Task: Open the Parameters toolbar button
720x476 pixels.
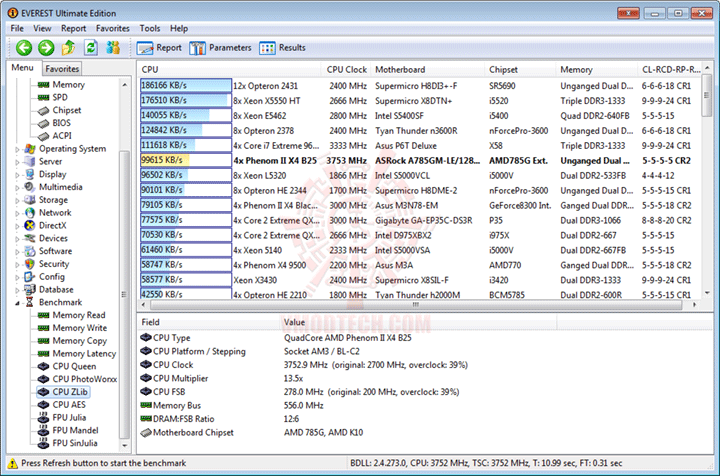Action: [x=220, y=48]
